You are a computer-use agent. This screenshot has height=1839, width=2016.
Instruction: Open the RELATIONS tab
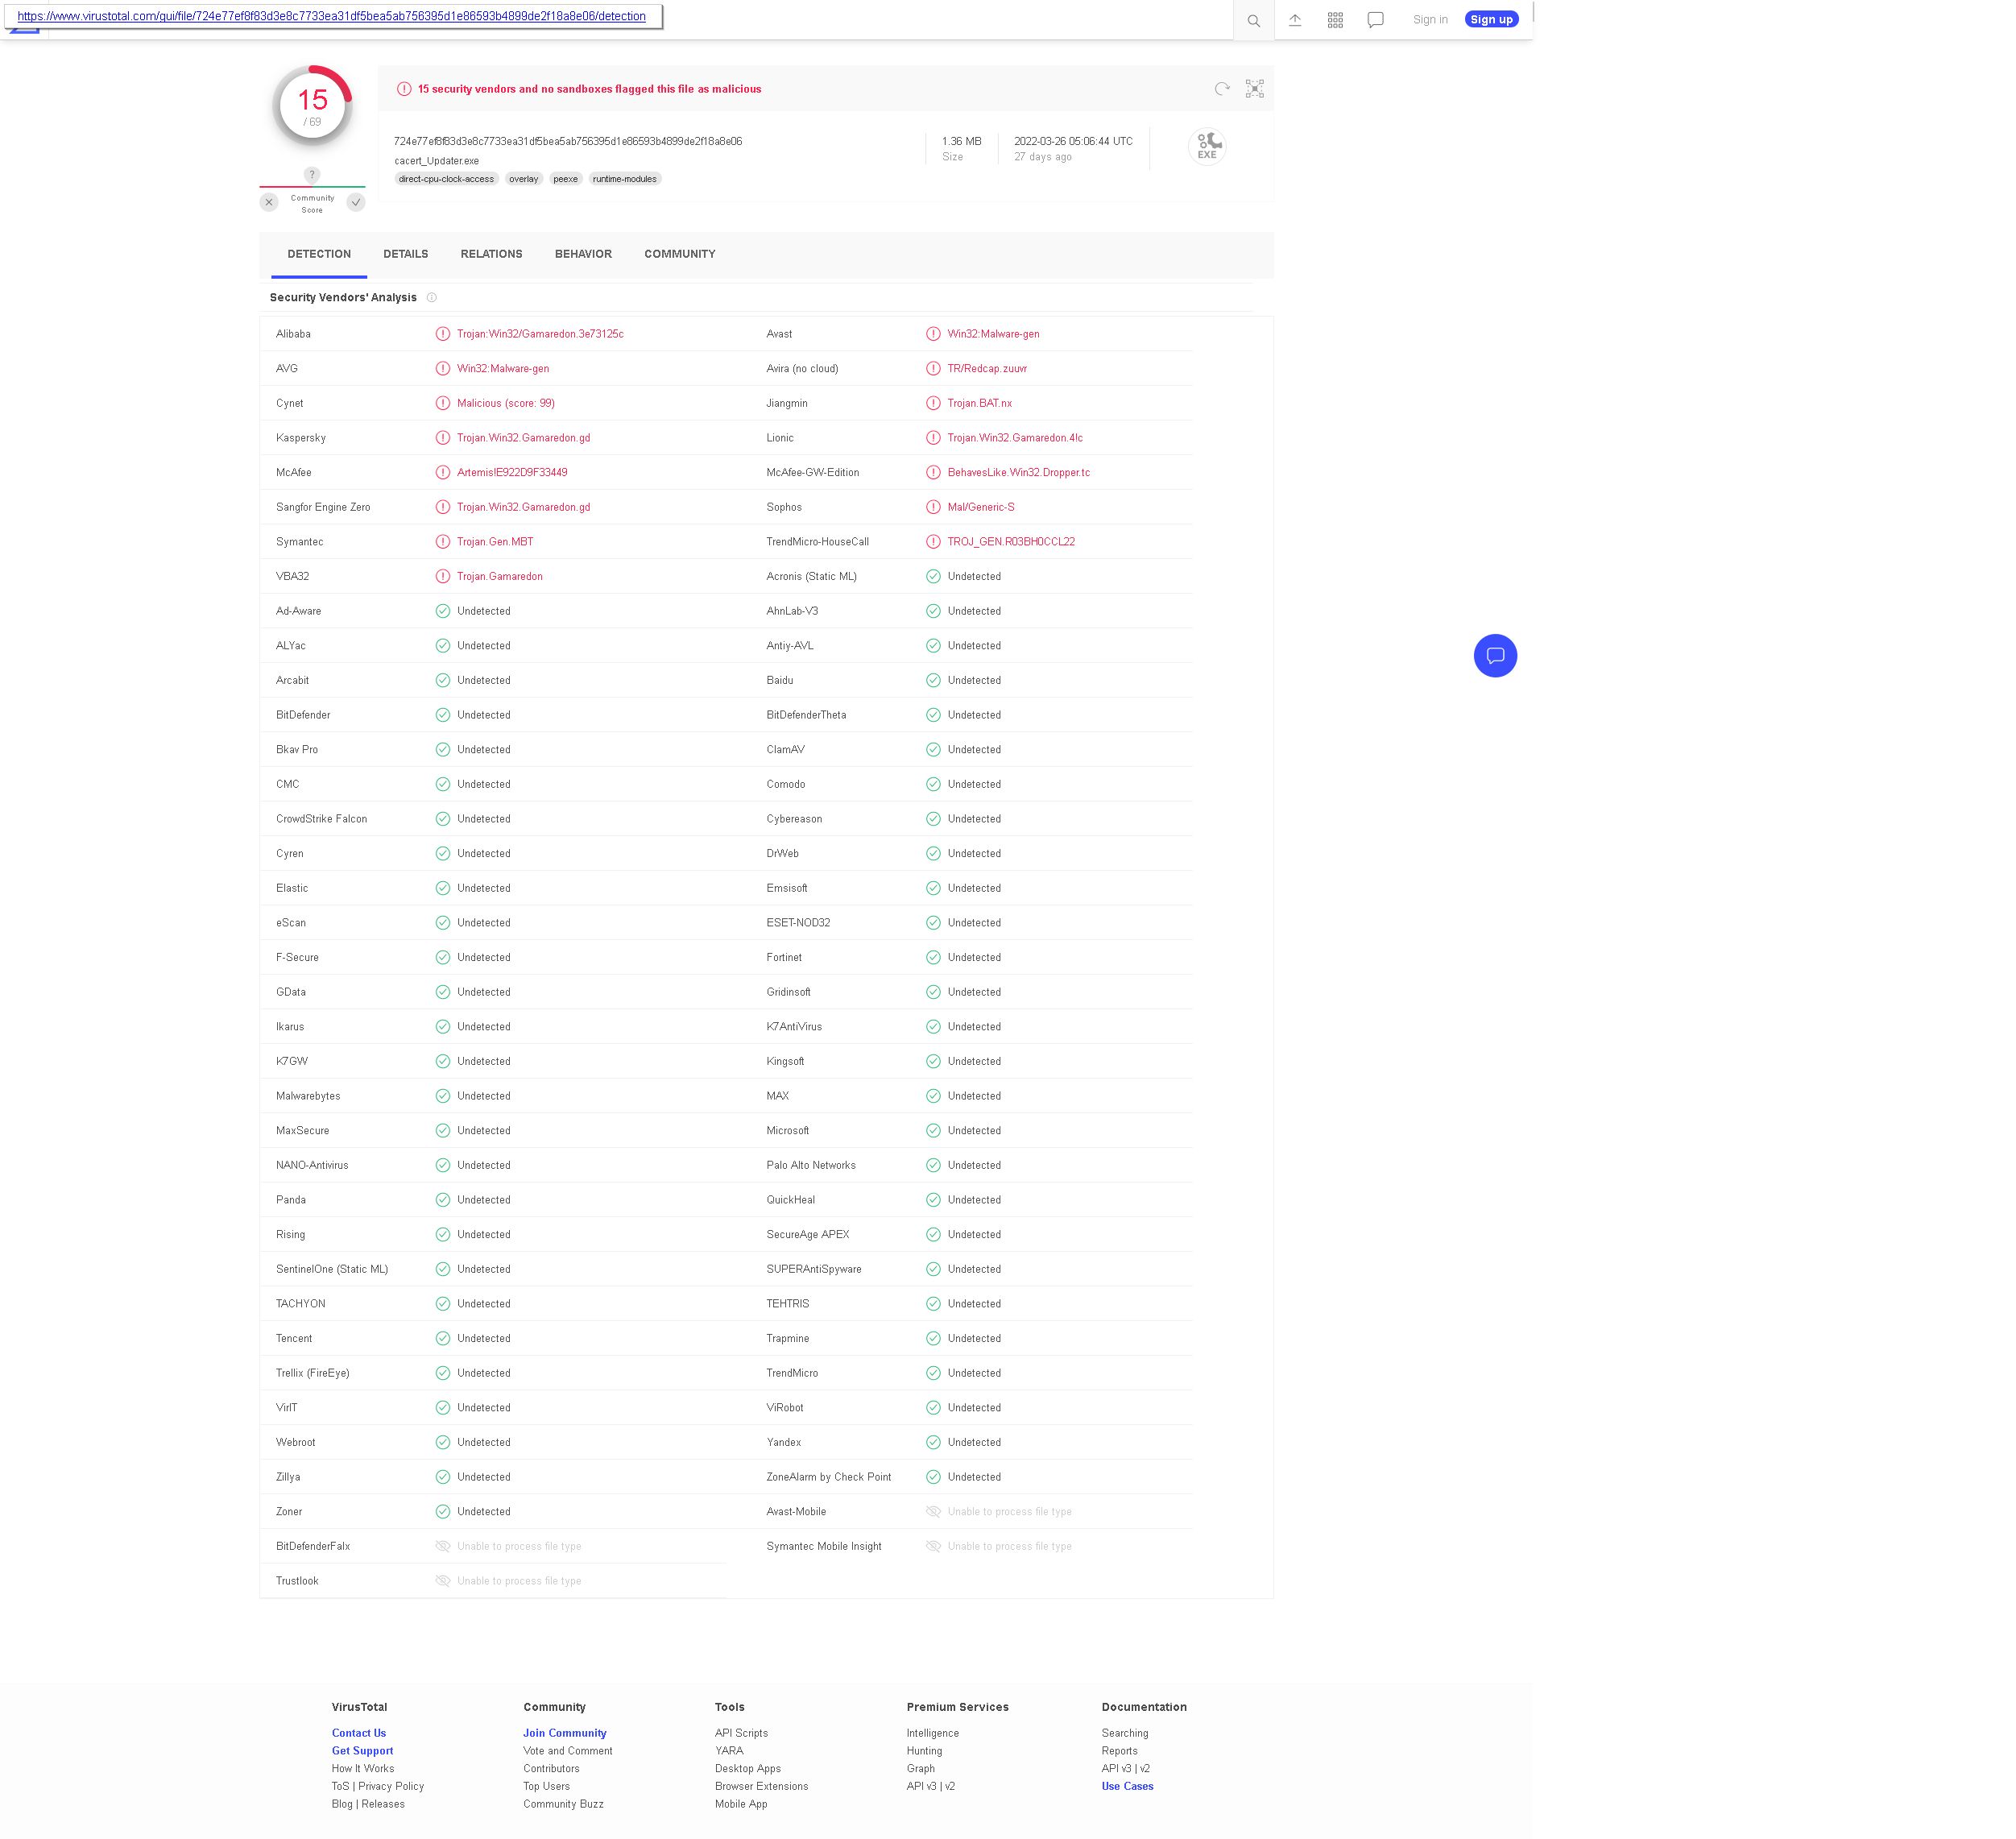[491, 254]
